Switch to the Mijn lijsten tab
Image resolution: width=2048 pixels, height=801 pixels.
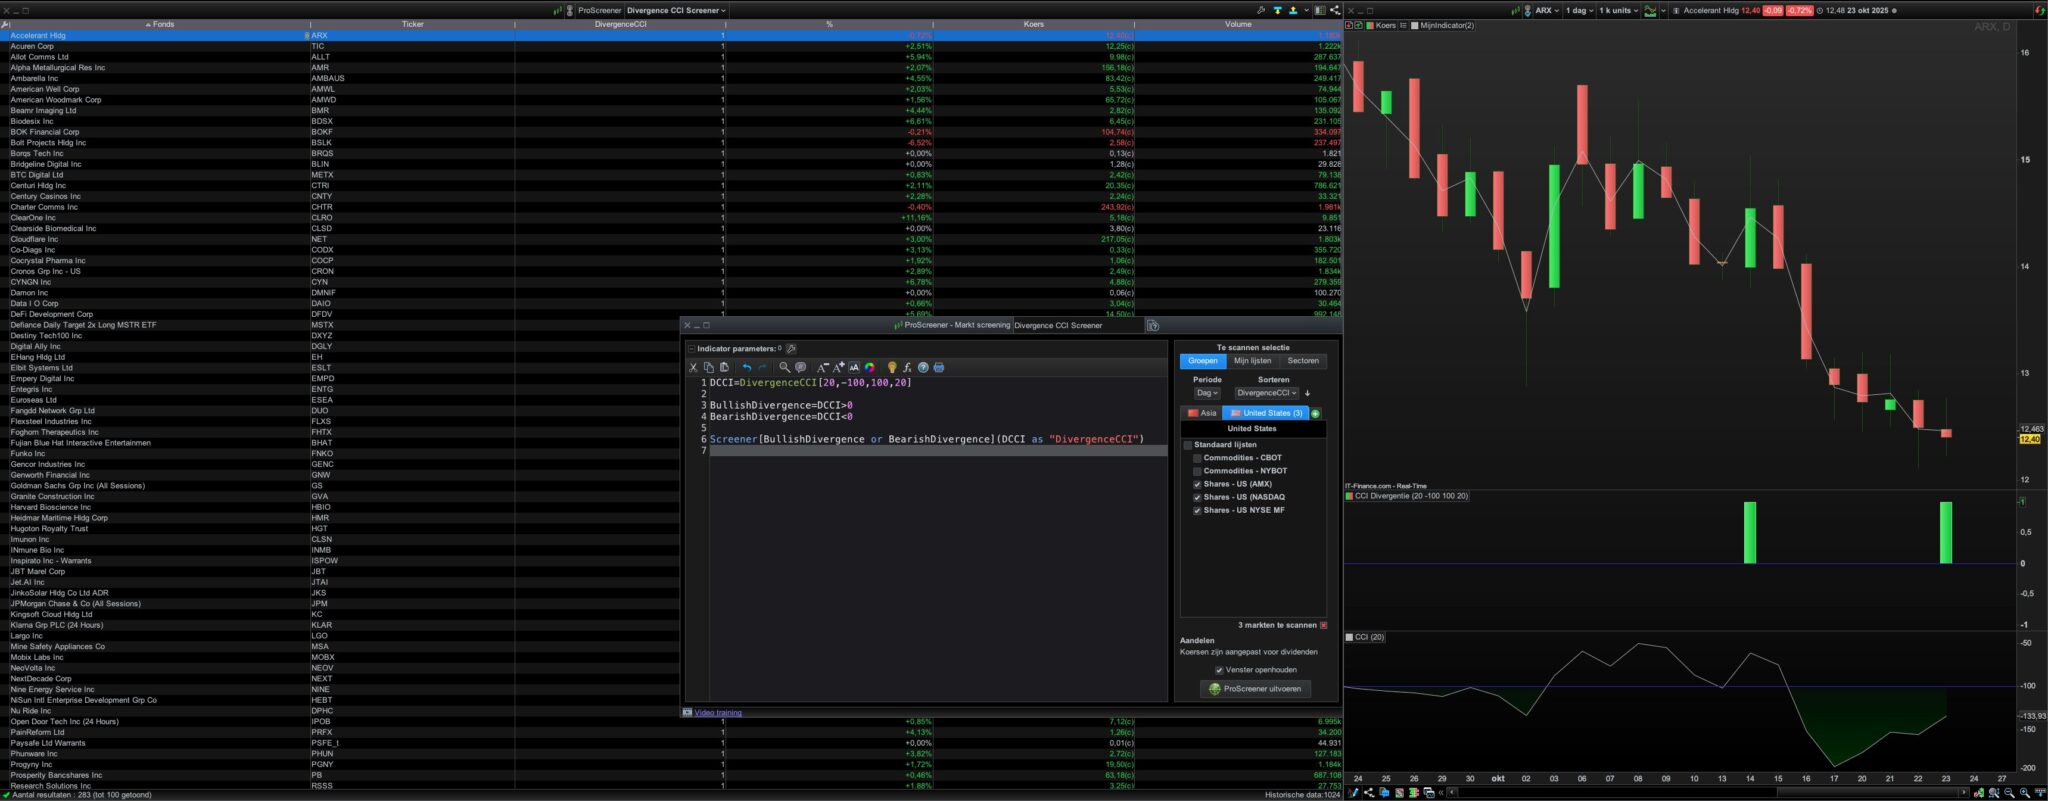click(1252, 361)
